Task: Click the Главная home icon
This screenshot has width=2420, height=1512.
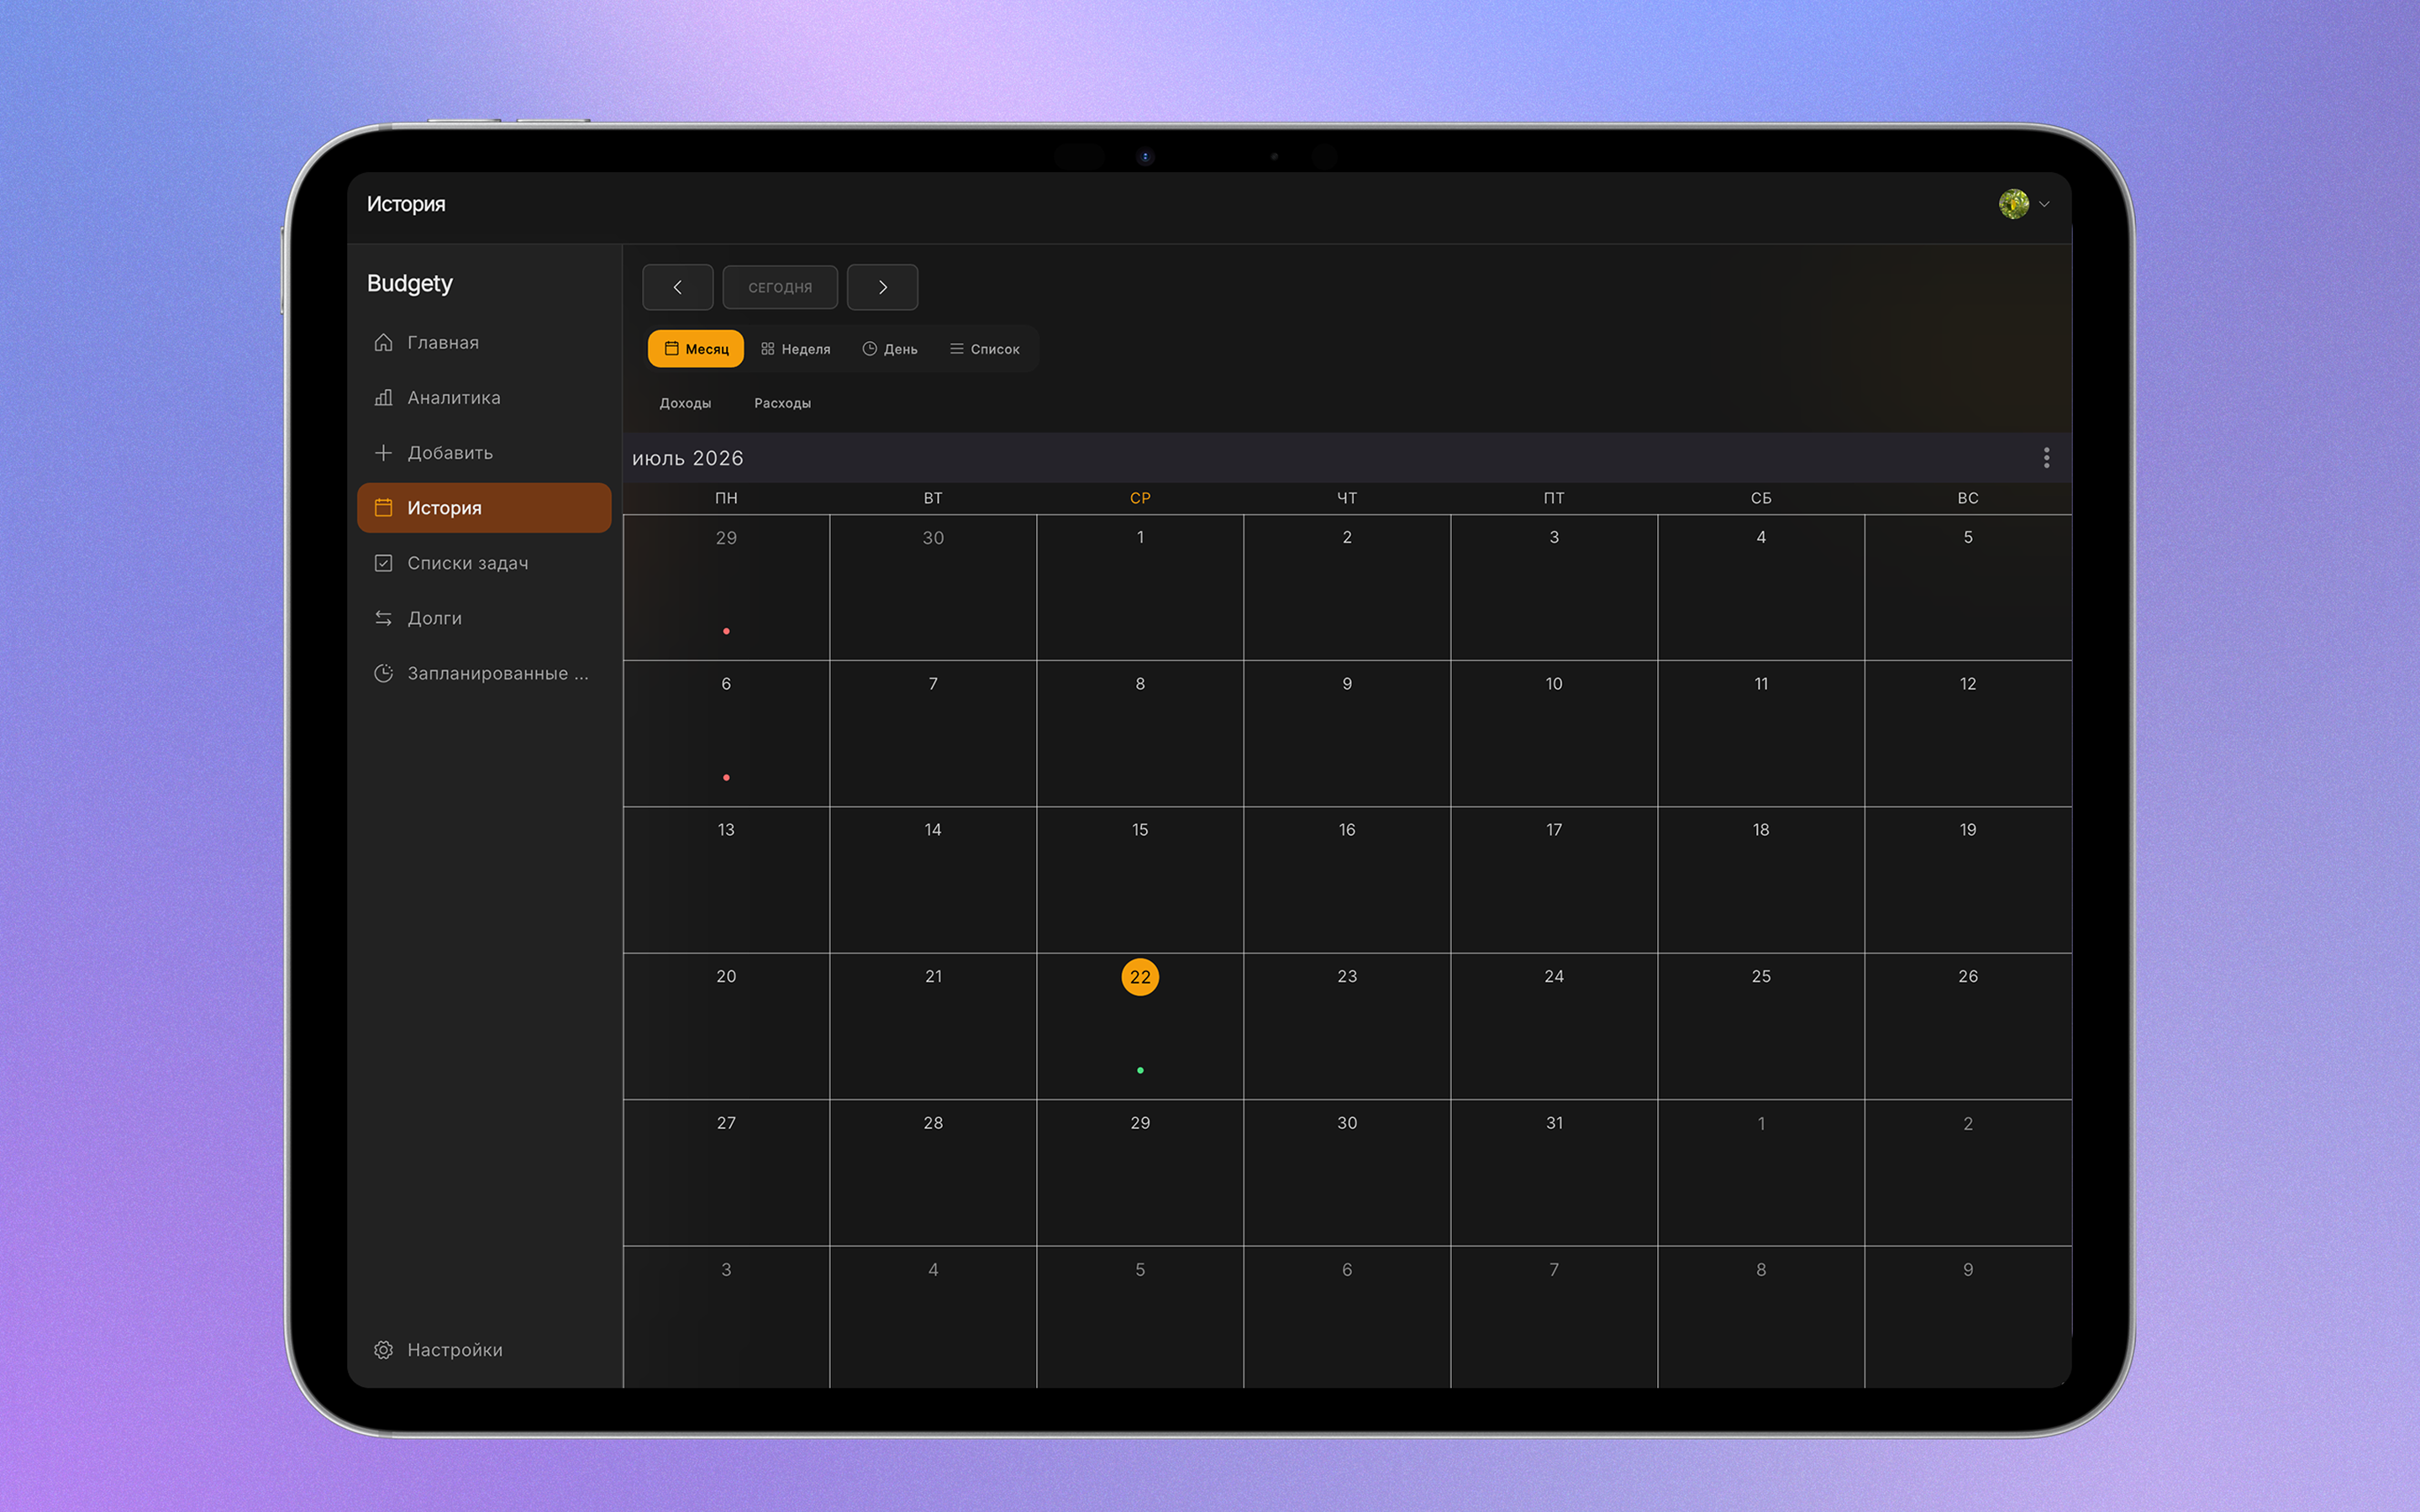Action: 383,342
